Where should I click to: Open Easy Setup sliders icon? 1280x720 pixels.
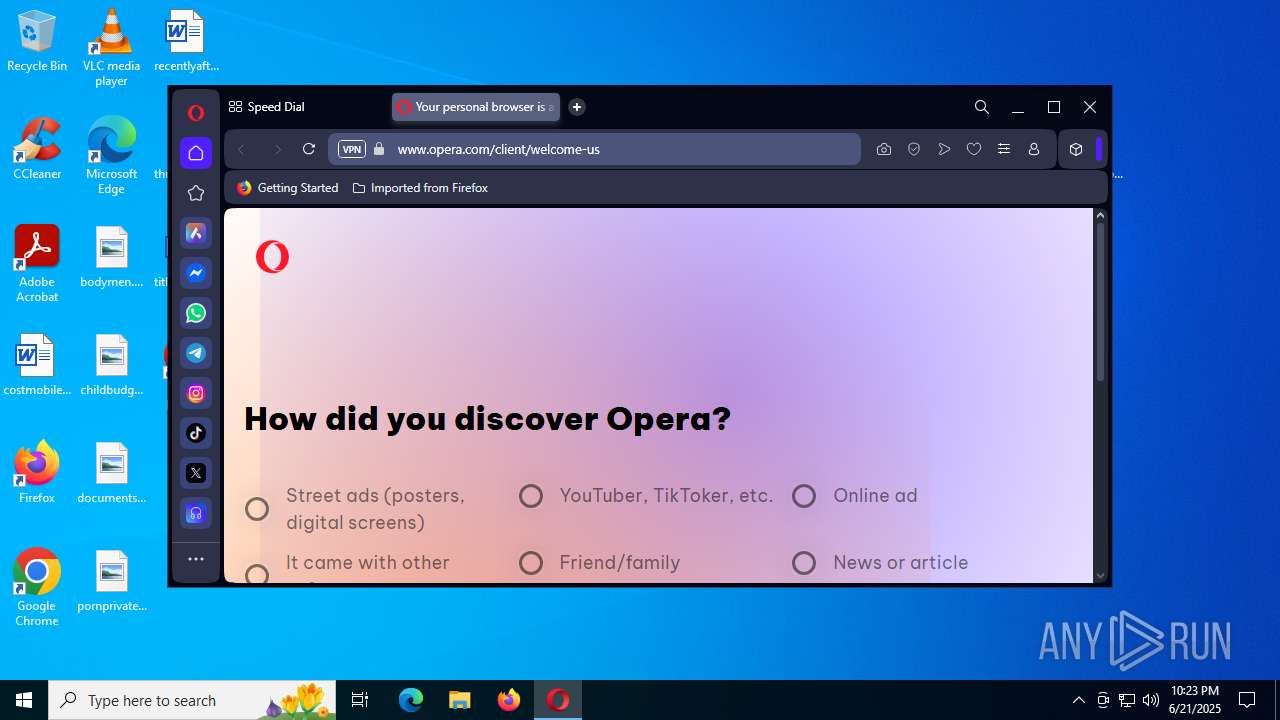[1004, 149]
